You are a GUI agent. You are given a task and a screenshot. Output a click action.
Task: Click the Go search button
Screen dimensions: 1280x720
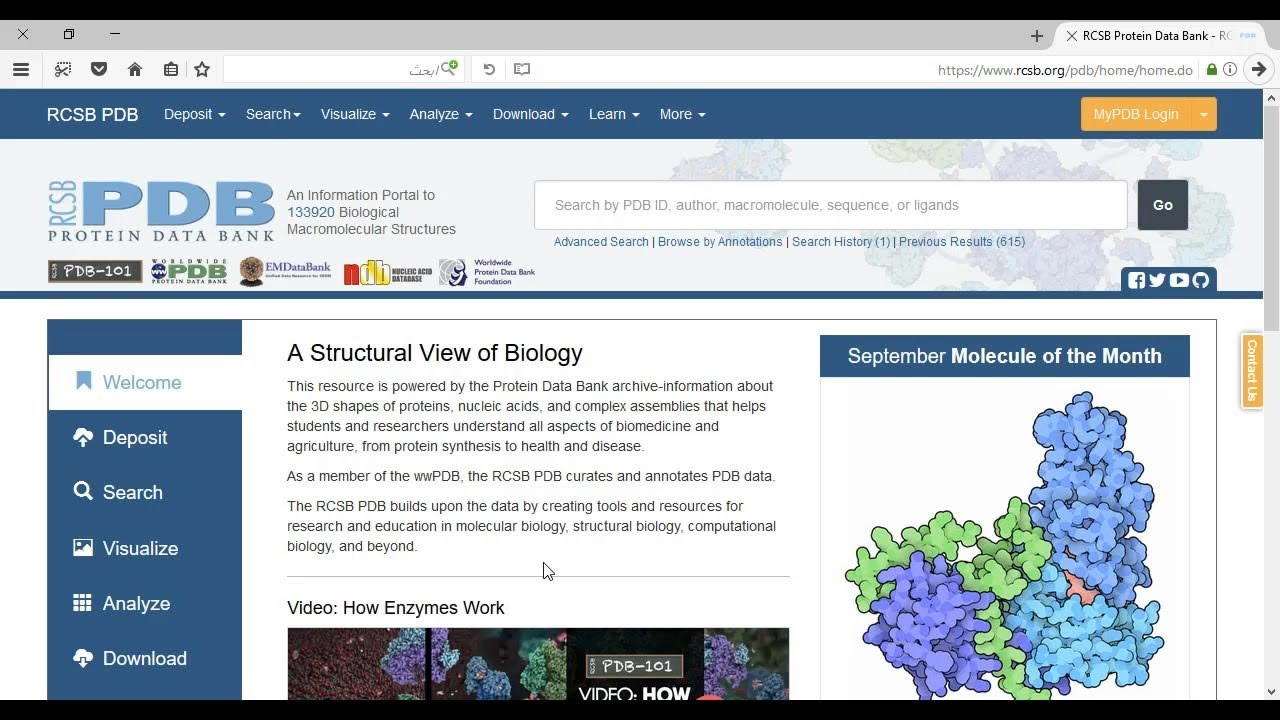click(x=1163, y=205)
